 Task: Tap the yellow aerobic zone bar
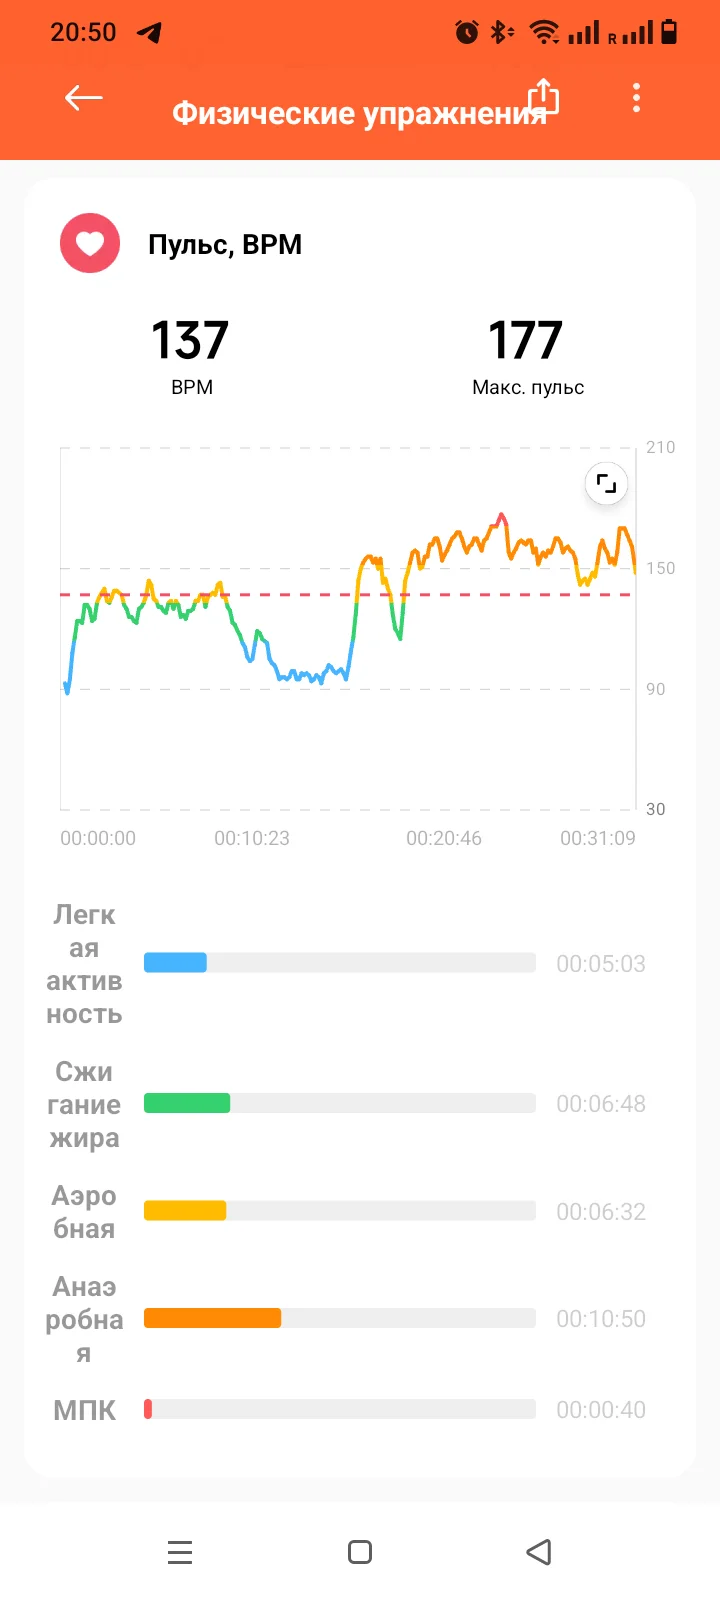pos(185,1211)
